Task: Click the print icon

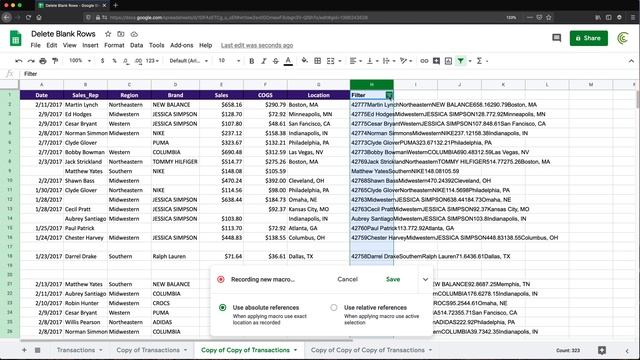Action: [x=43, y=61]
